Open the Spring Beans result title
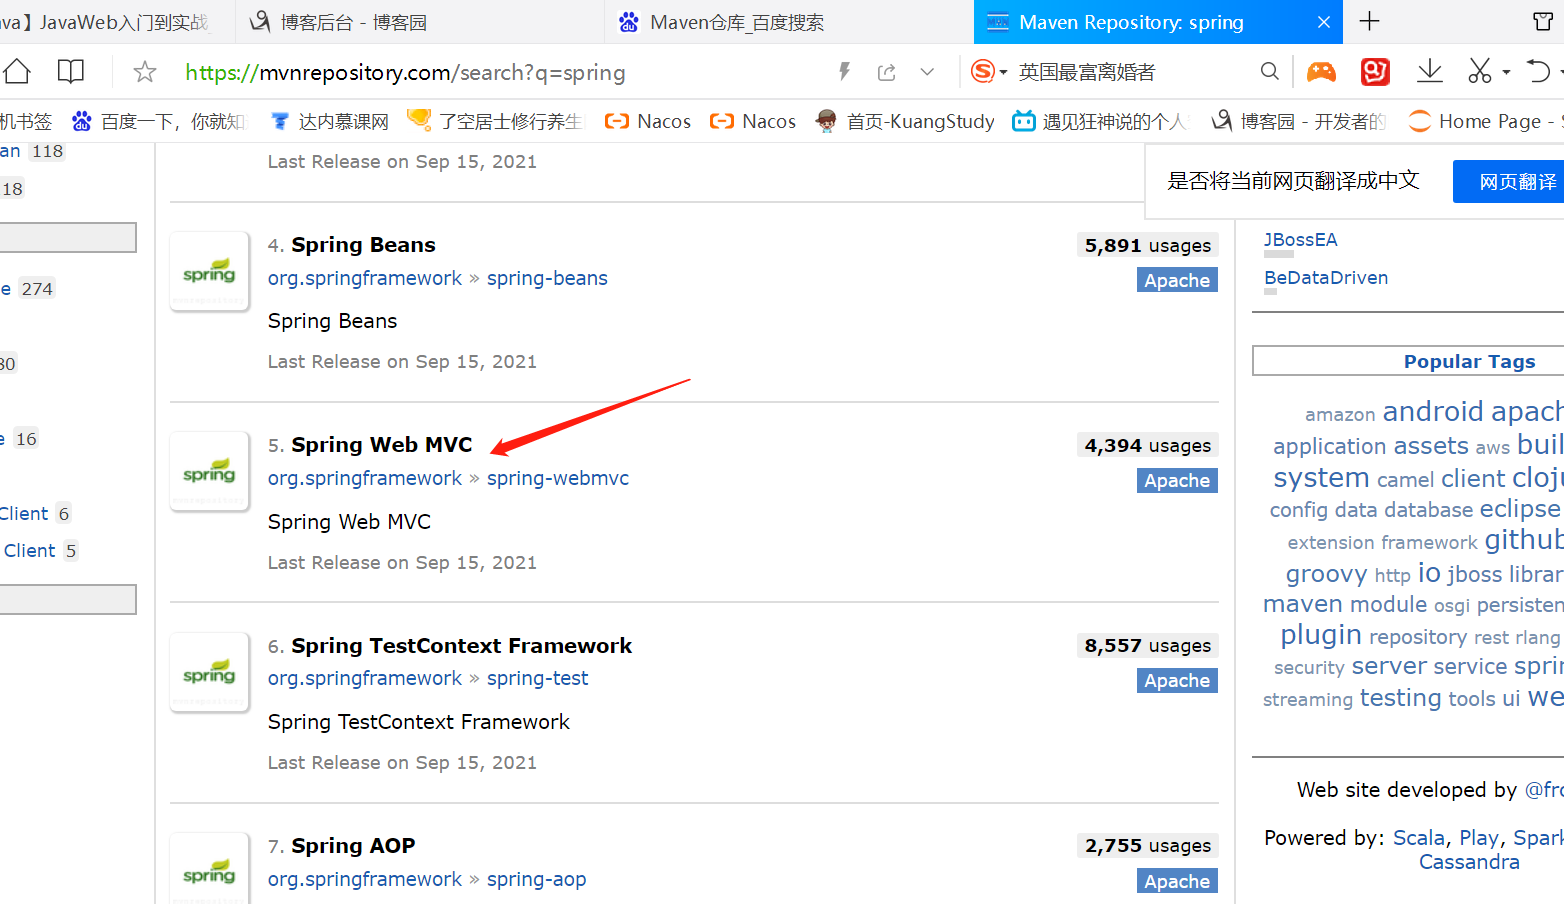 click(363, 245)
